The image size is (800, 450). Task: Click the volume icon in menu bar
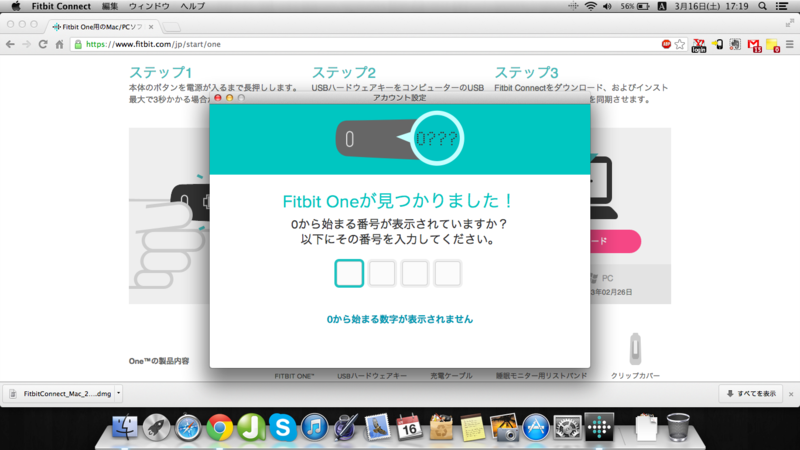607,6
